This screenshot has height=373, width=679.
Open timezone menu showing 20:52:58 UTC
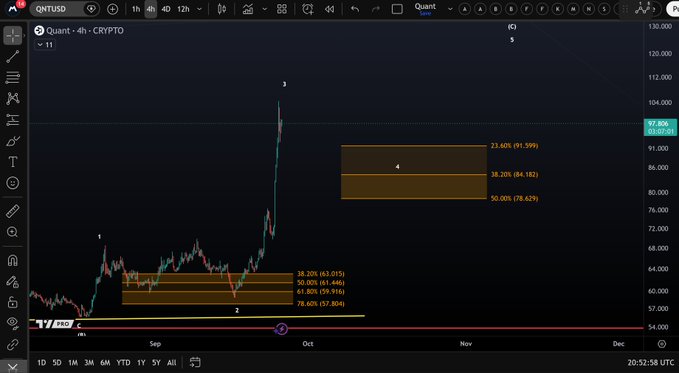tap(650, 363)
